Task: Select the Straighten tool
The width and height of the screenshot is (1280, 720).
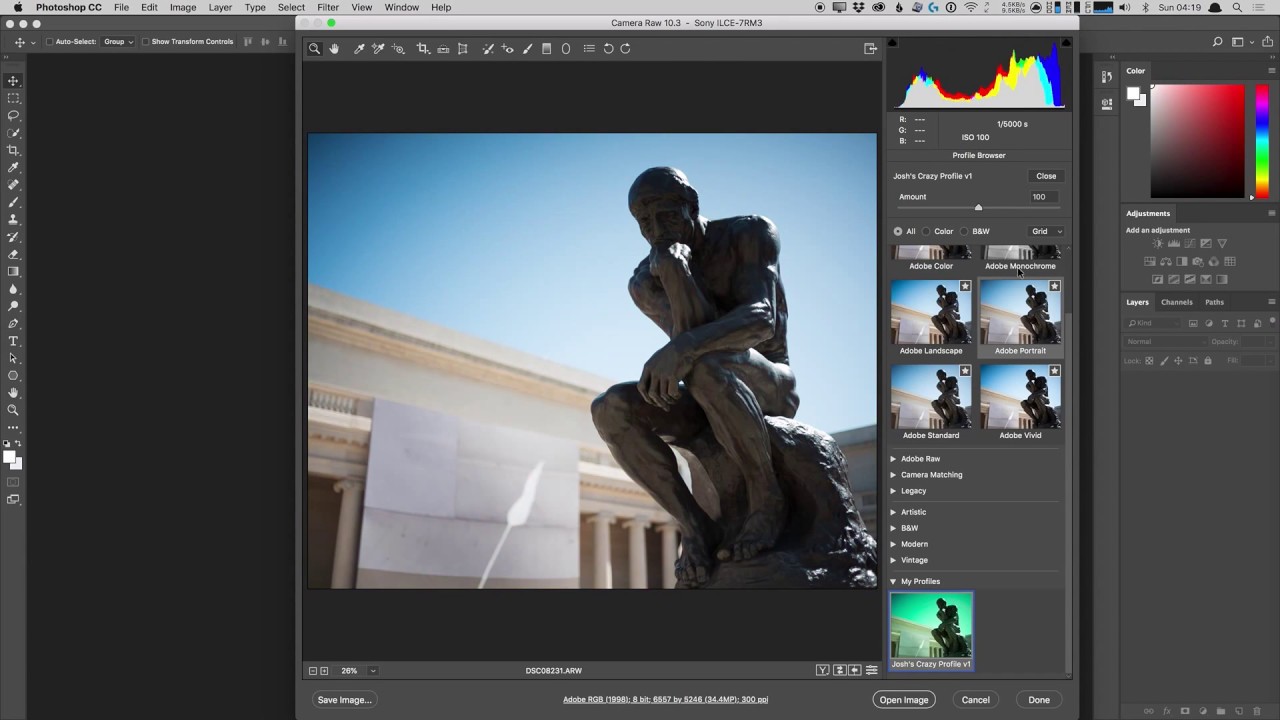Action: (443, 48)
